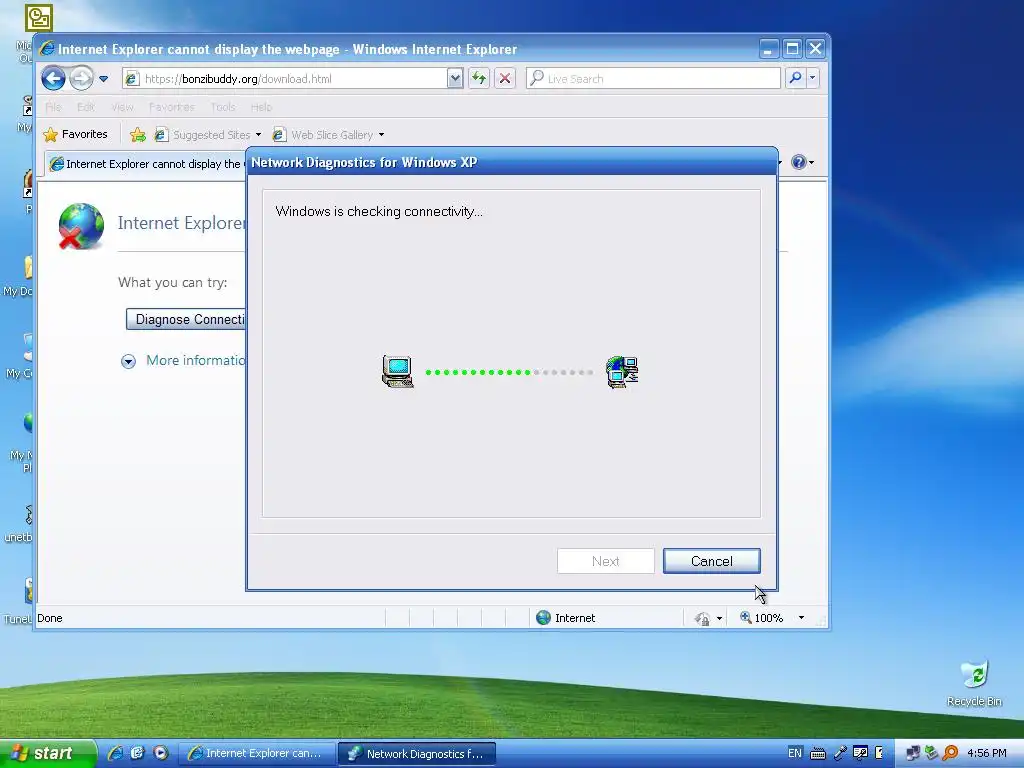1024x768 pixels.
Task: Select the Internet Explorer cannot display tab
Action: (x=146, y=164)
